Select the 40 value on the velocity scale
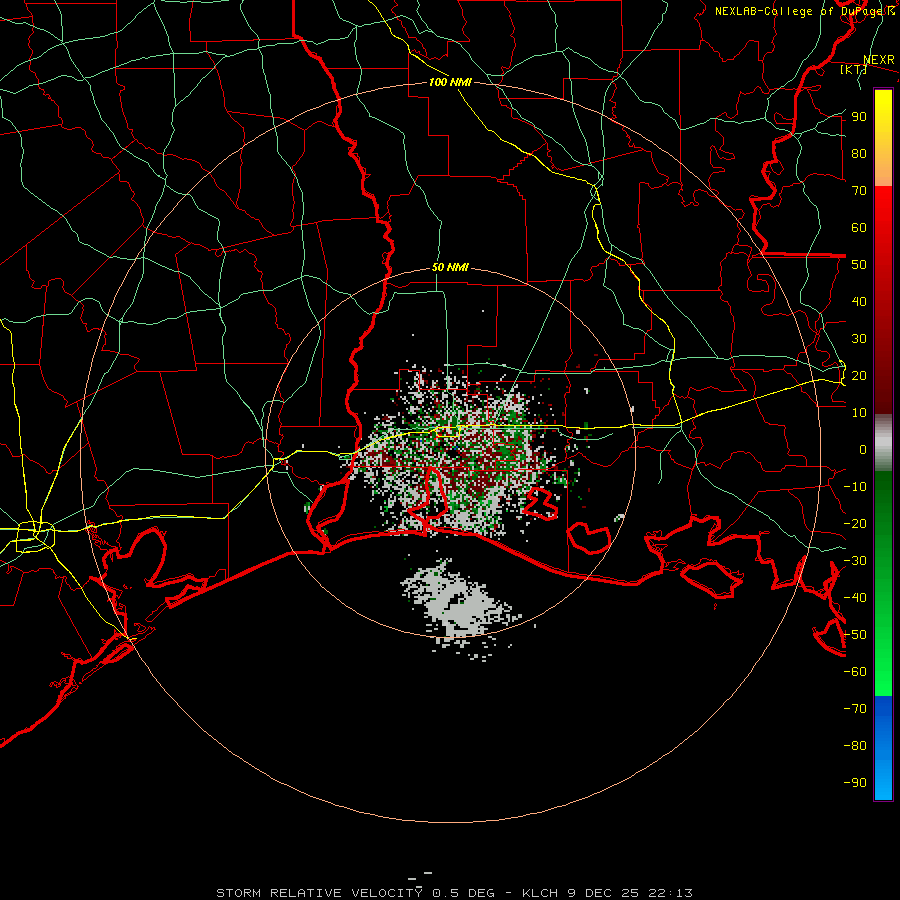The height and width of the screenshot is (900, 900). point(859,302)
